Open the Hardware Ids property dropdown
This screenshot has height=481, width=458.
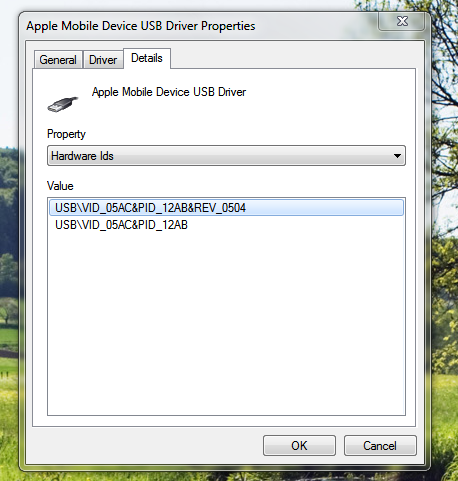coord(226,156)
